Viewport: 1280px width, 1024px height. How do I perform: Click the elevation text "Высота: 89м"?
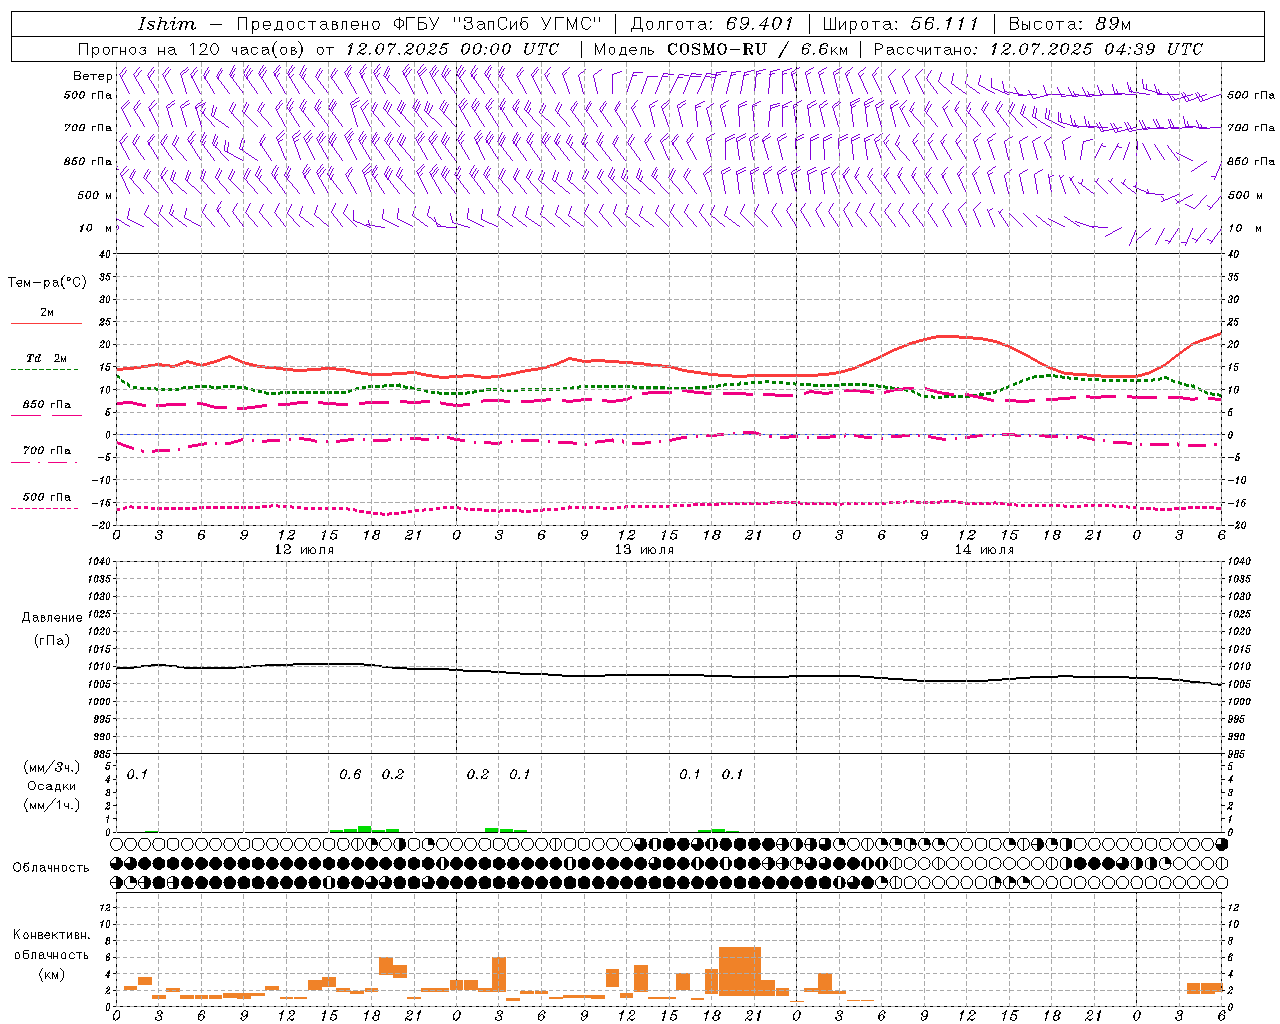1069,24
